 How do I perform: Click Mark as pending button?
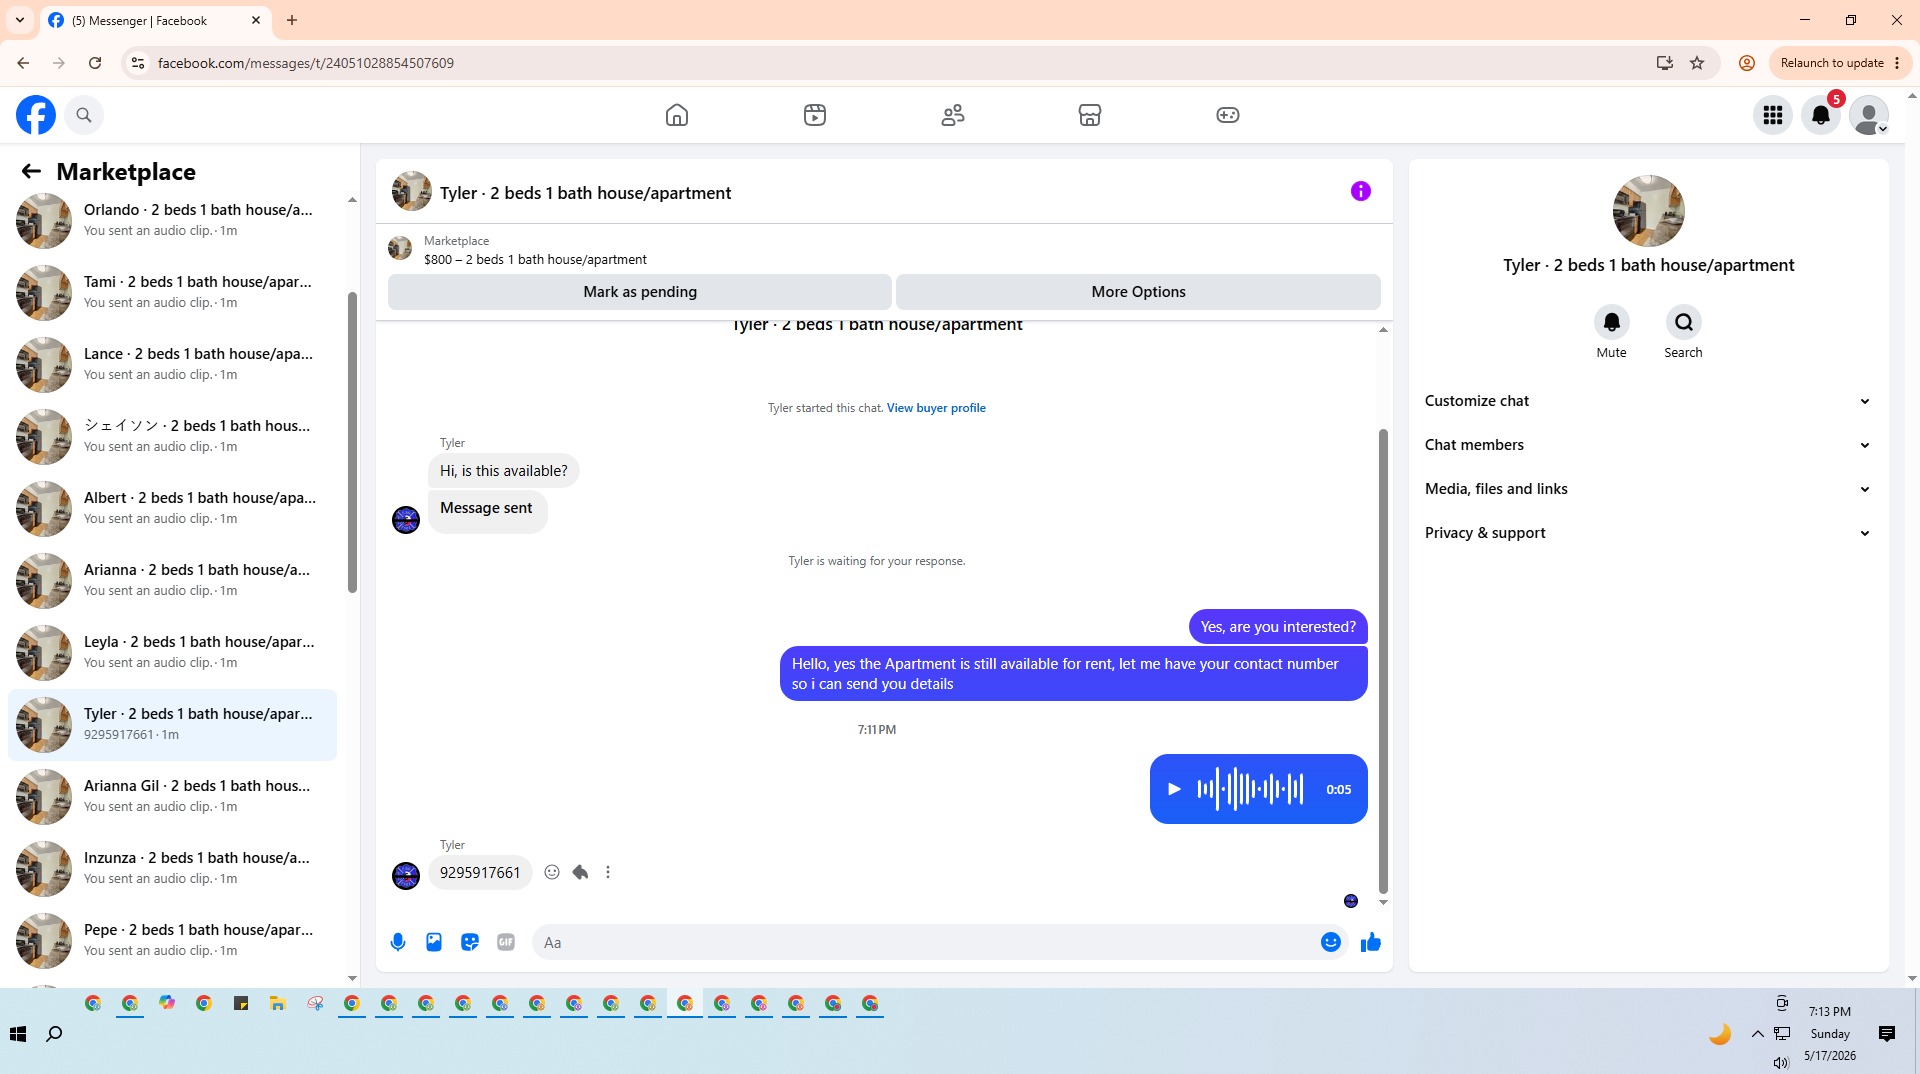[x=640, y=292]
